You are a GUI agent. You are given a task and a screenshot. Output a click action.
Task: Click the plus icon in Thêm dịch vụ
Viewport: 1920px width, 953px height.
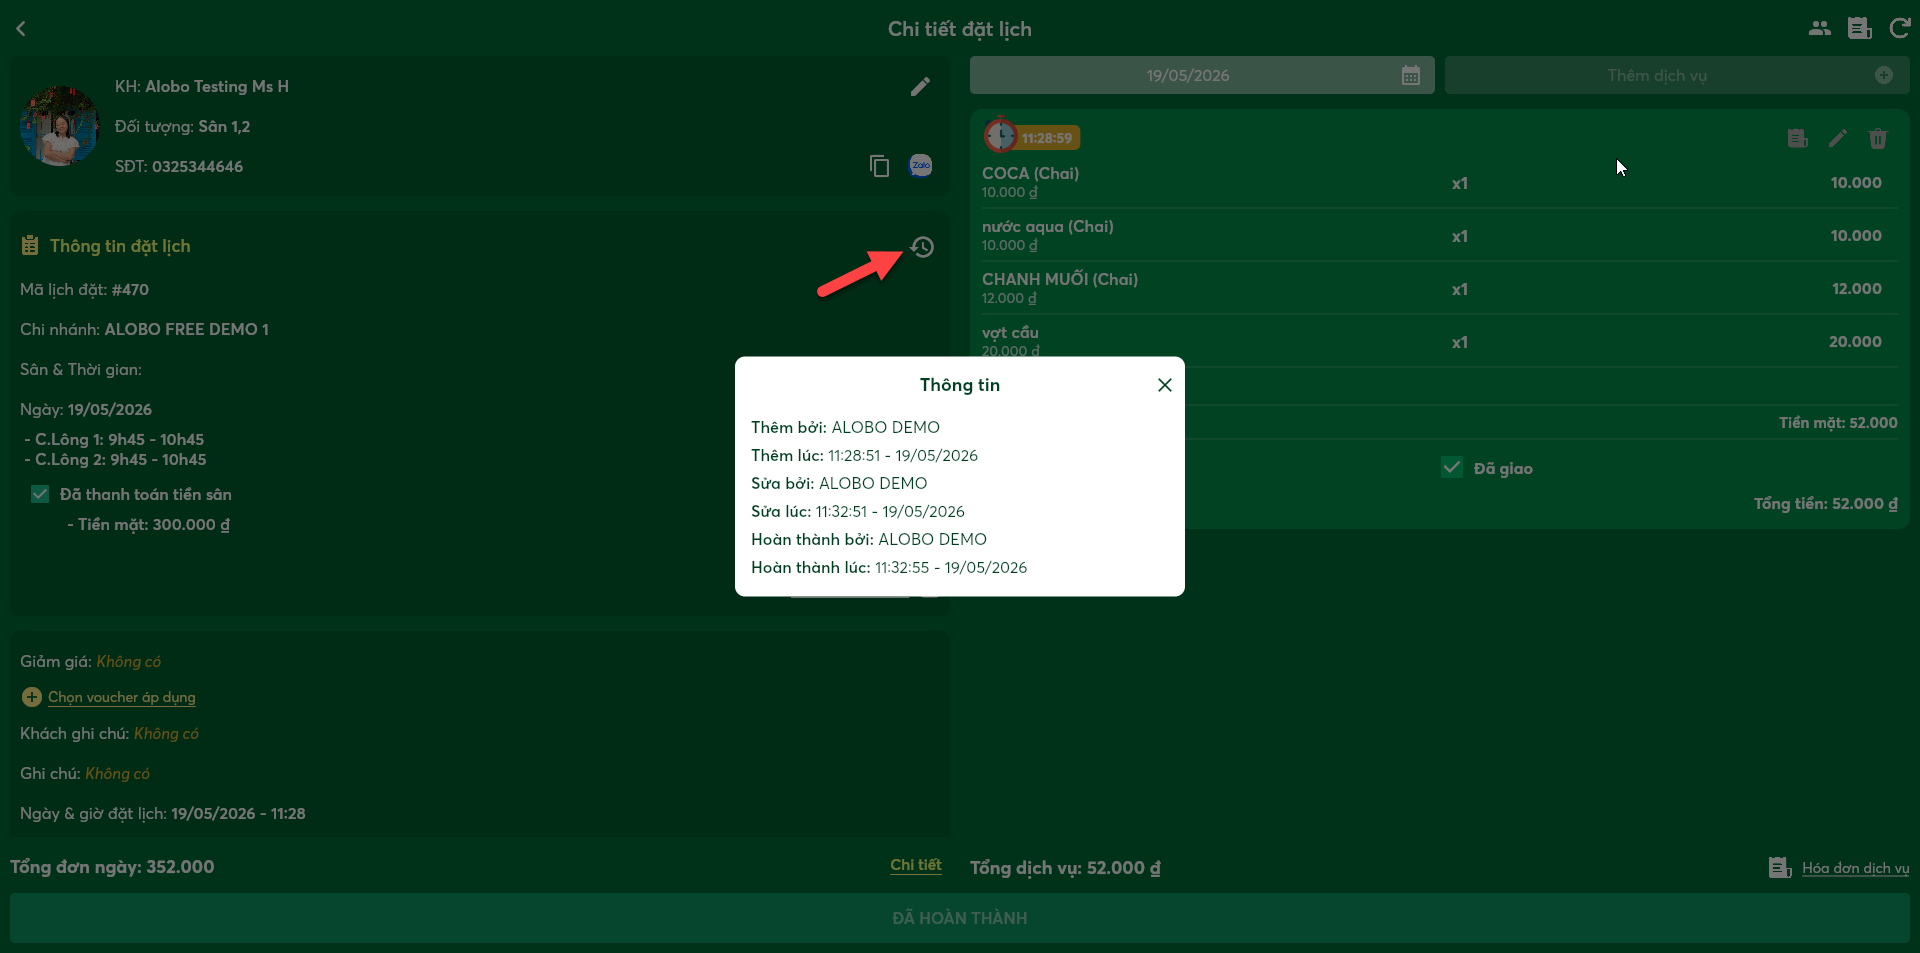point(1883,75)
